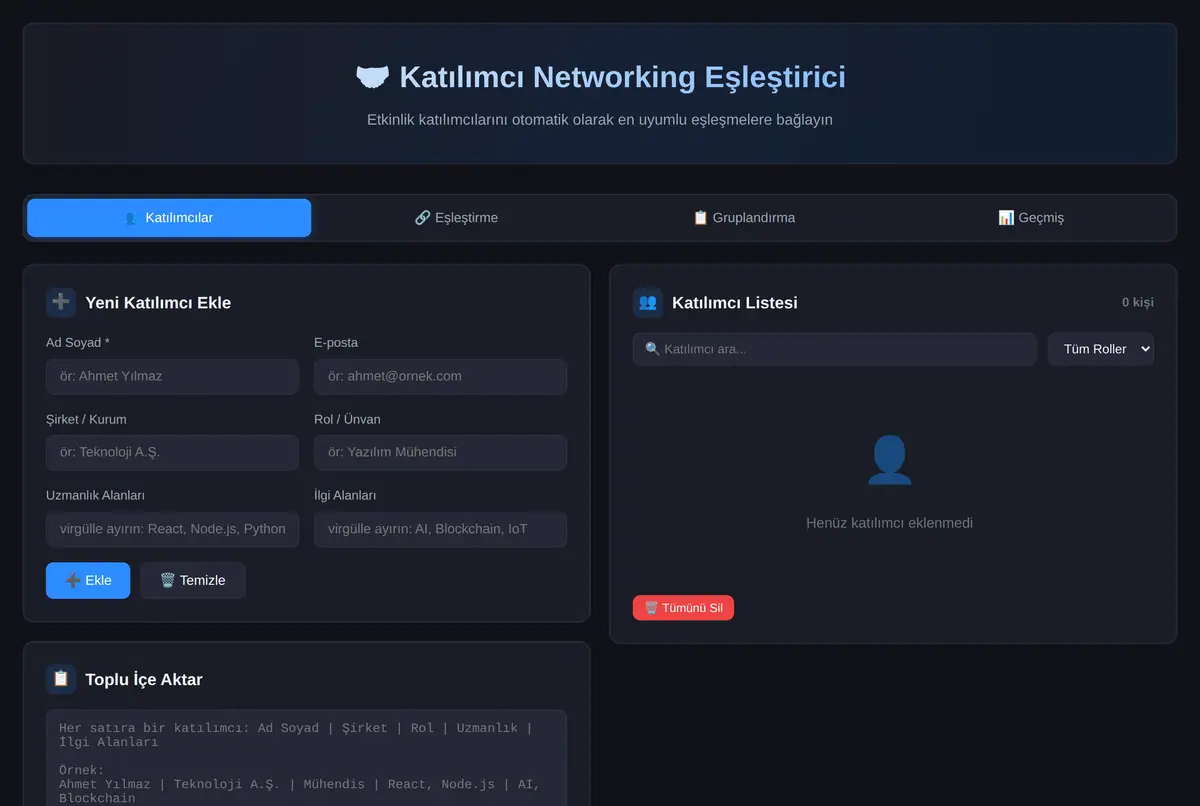Click the 'Toplu İçe Aktar' heading
Image resolution: width=1200 pixels, height=806 pixels.
pyautogui.click(x=144, y=680)
